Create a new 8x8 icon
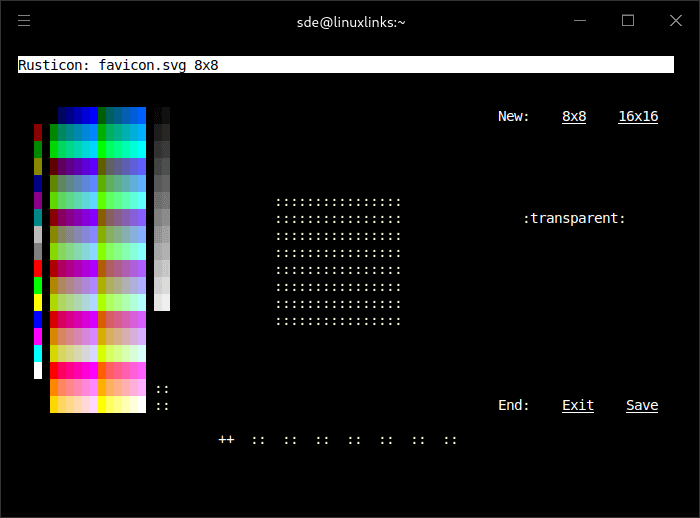 coord(574,117)
